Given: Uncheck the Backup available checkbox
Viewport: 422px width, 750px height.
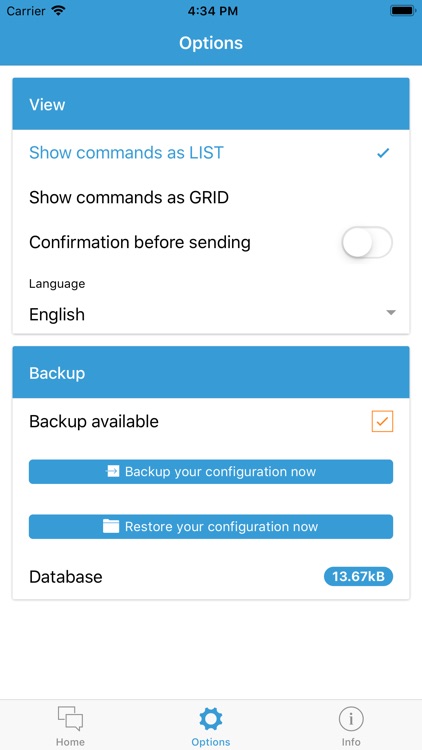Looking at the screenshot, I should tap(382, 421).
